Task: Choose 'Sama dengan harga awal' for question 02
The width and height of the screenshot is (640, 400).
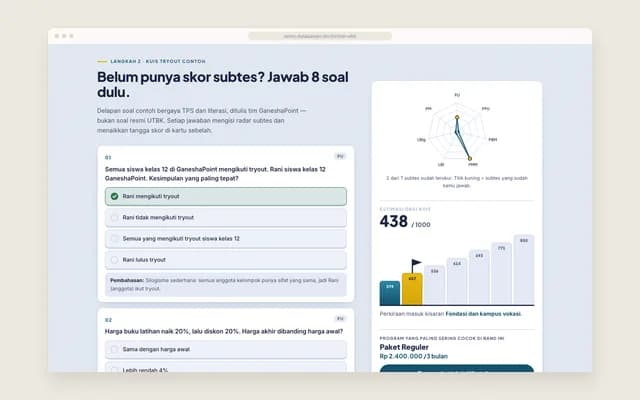Action: tap(226, 349)
